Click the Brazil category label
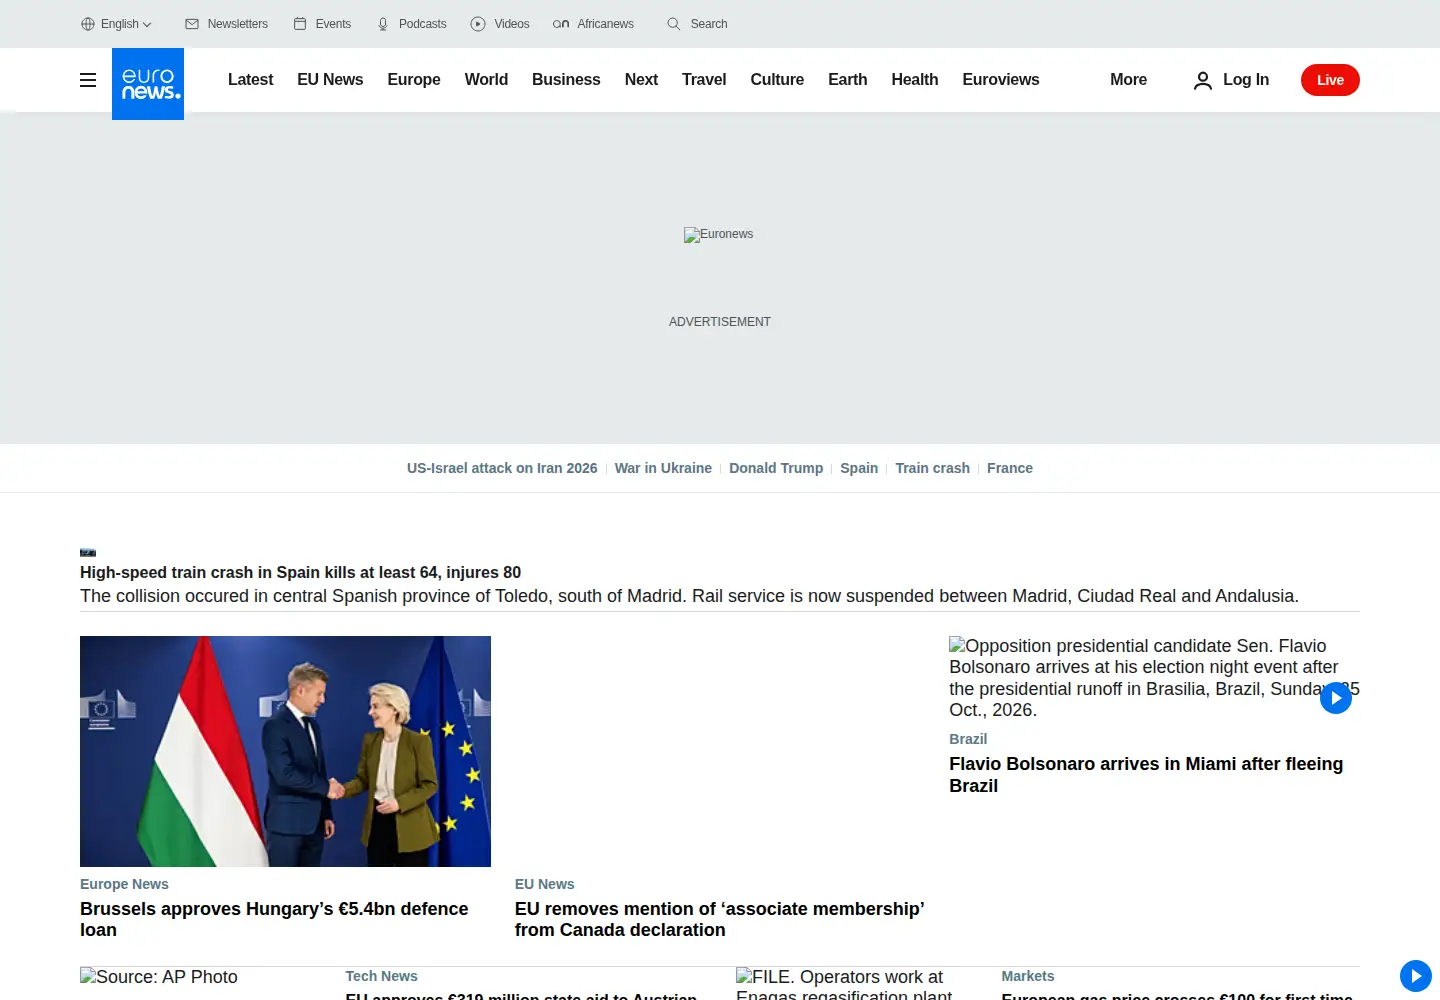This screenshot has height=1000, width=1440. [968, 739]
